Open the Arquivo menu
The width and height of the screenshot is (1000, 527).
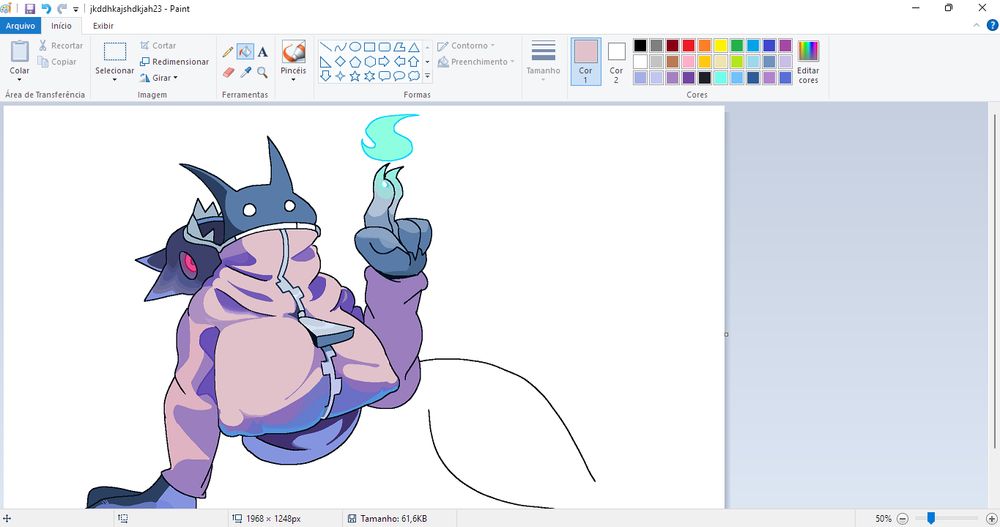(20, 26)
